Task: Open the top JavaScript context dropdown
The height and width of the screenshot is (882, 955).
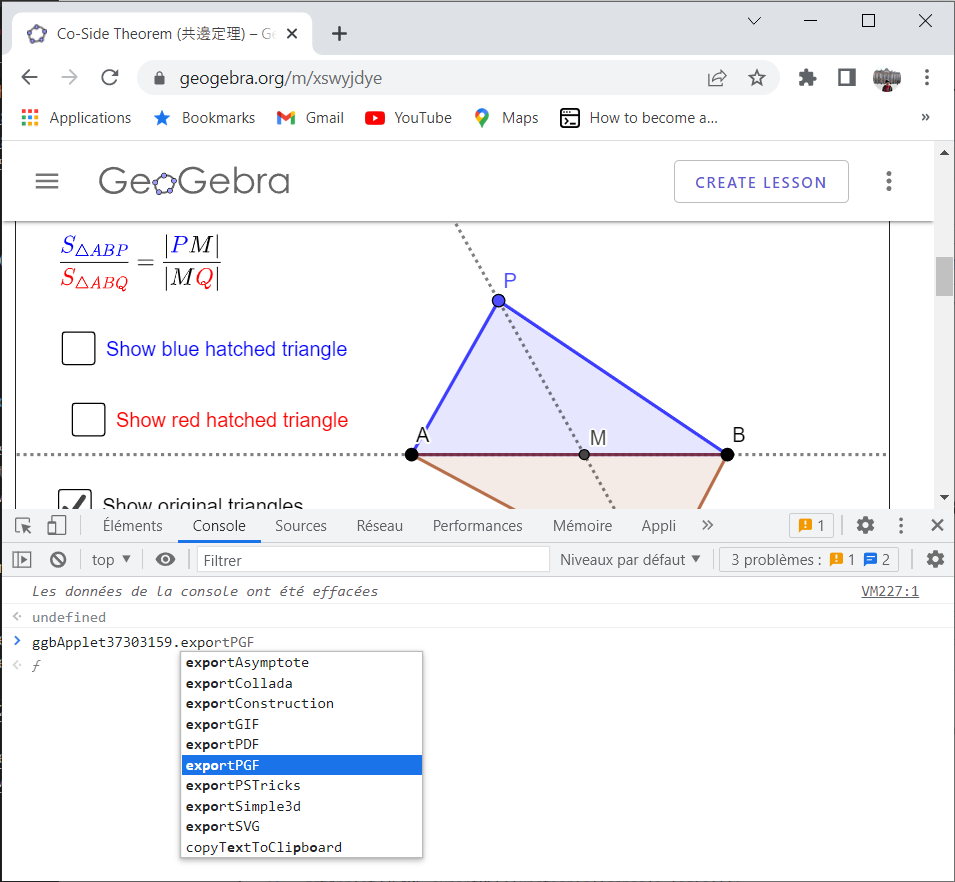Action: coord(111,559)
